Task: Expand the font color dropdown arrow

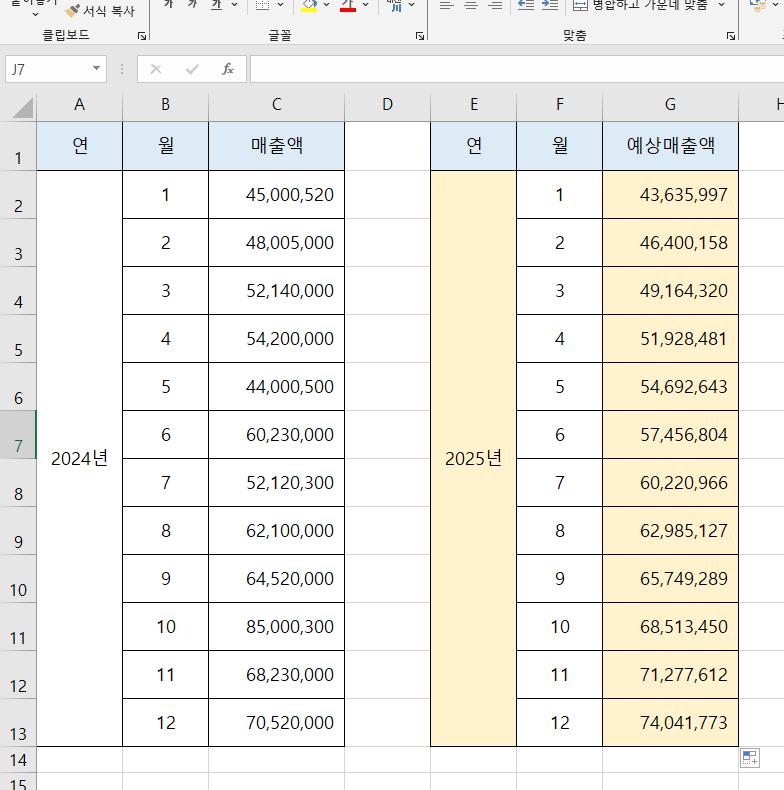Action: pos(365,5)
